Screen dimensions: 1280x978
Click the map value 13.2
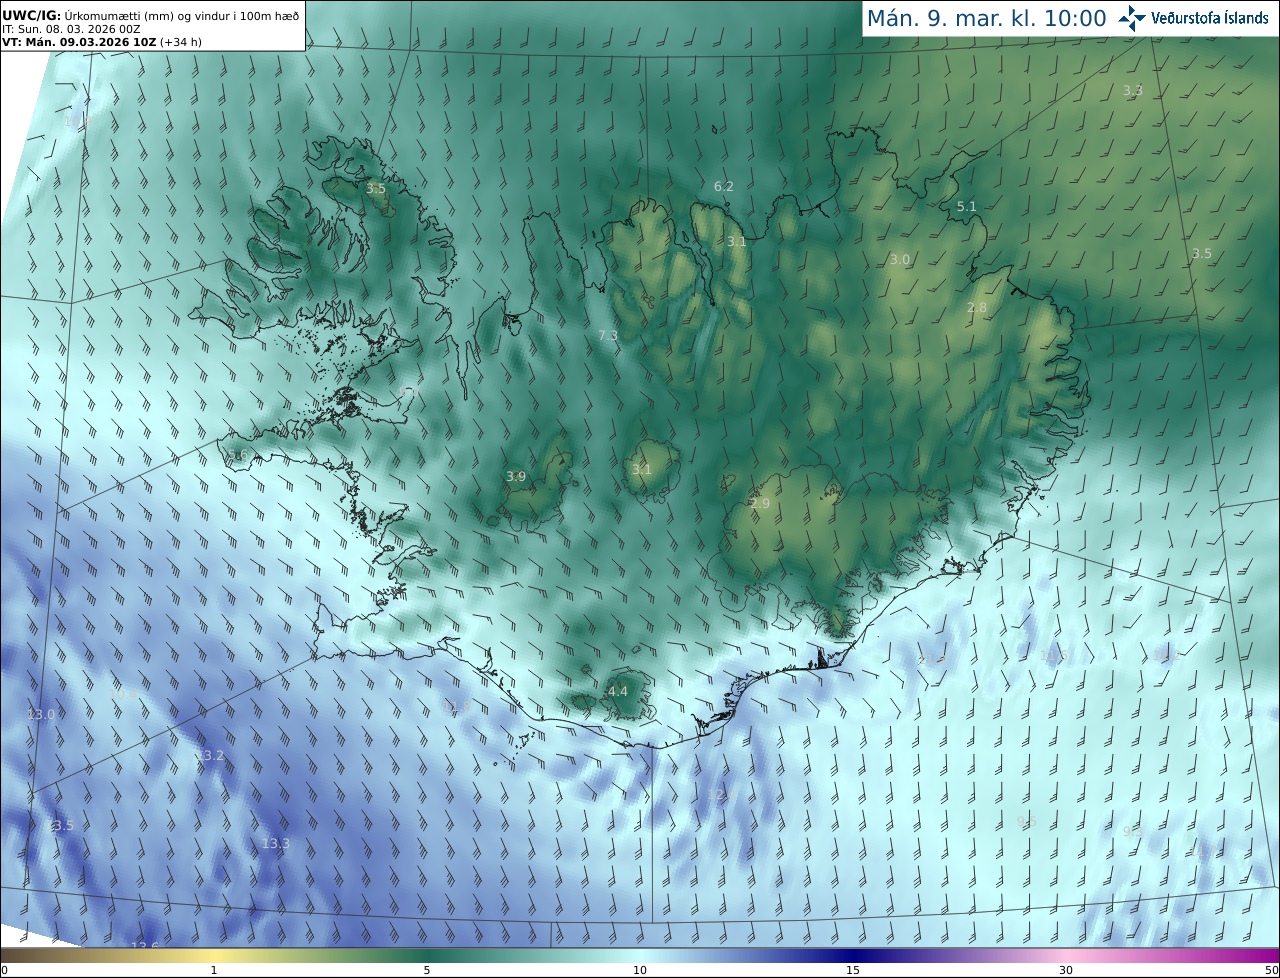tap(210, 756)
